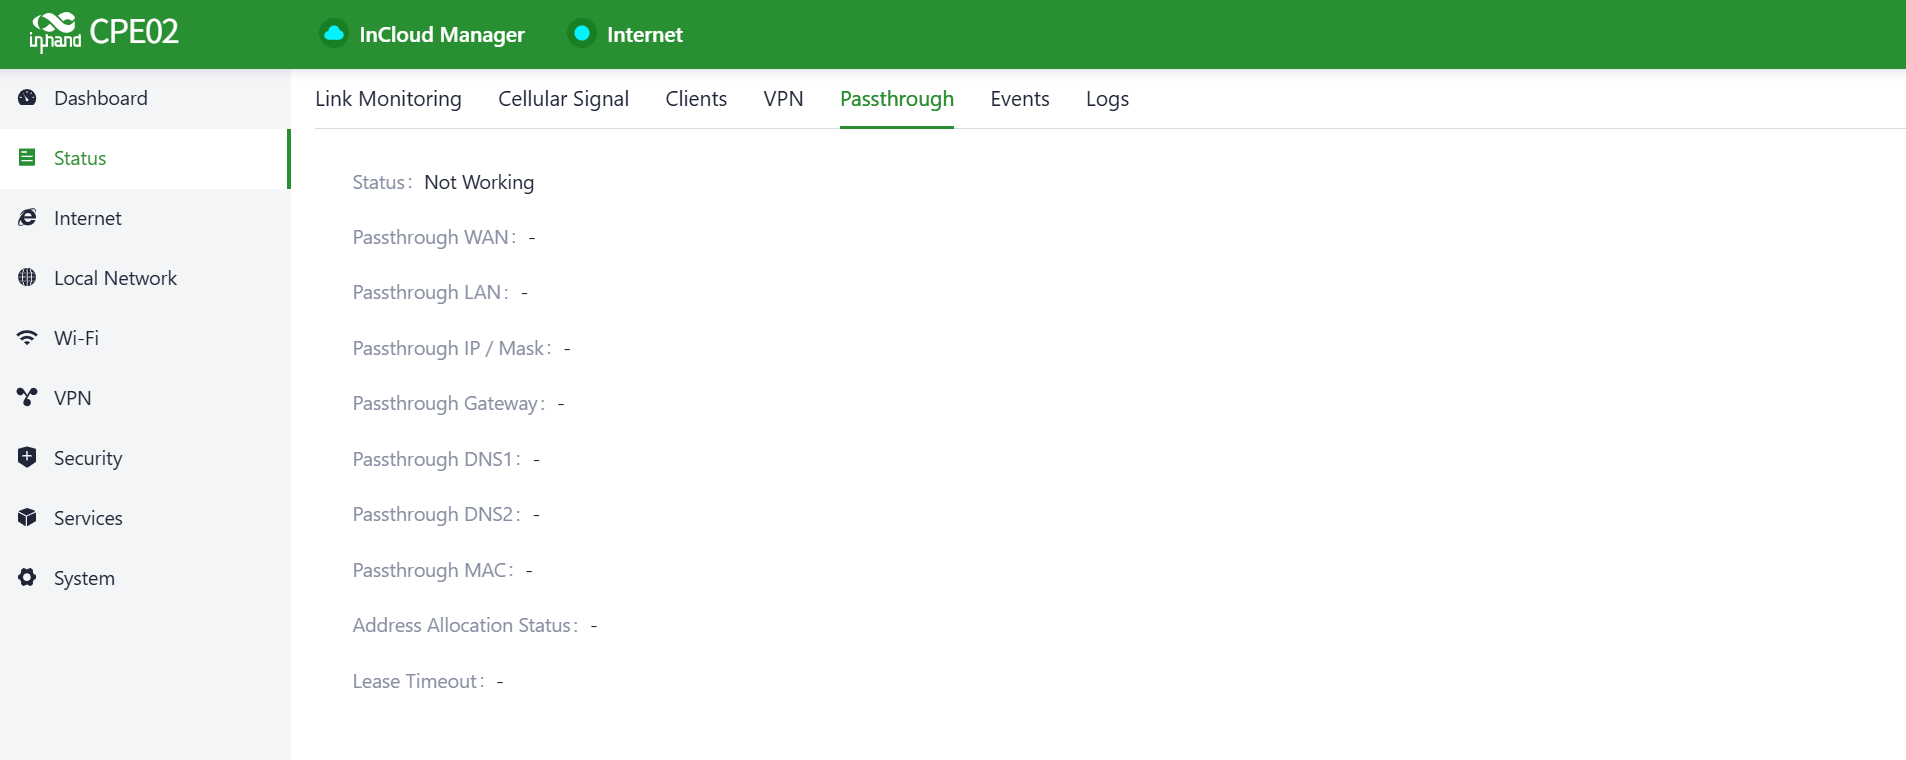The image size is (1906, 760).
Task: Click the Not Working status text
Action: [x=479, y=182]
